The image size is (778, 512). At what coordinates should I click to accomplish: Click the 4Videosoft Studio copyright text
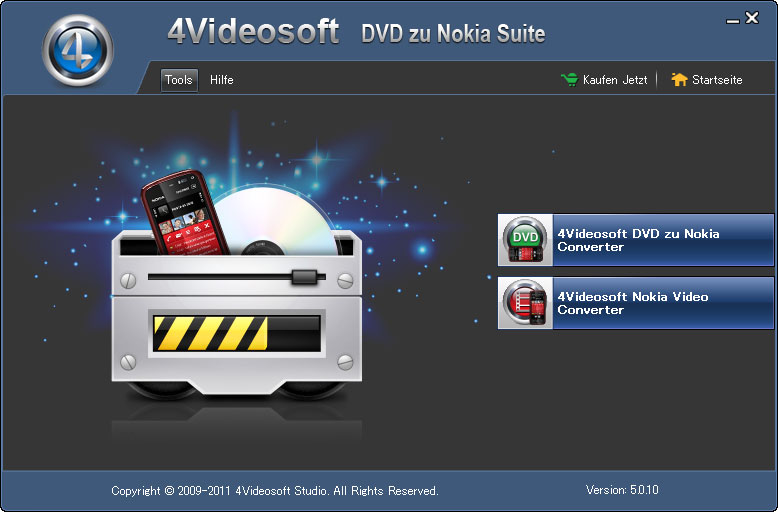tap(275, 491)
